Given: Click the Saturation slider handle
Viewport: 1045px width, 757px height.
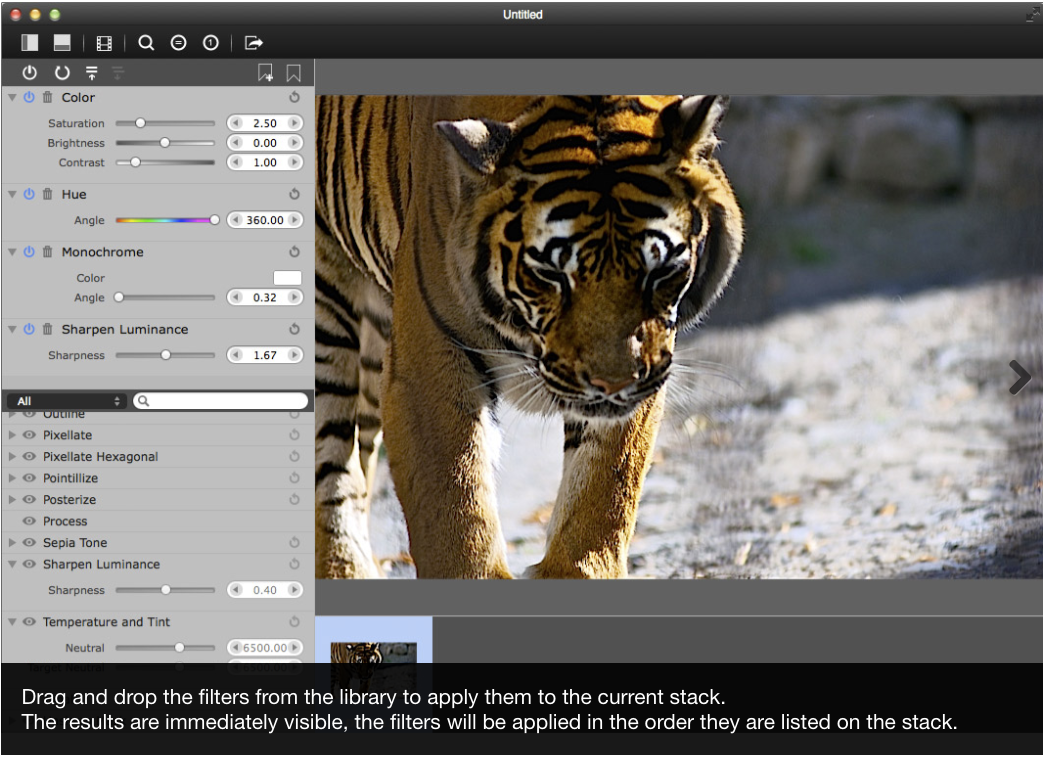Looking at the screenshot, I should pyautogui.click(x=140, y=123).
